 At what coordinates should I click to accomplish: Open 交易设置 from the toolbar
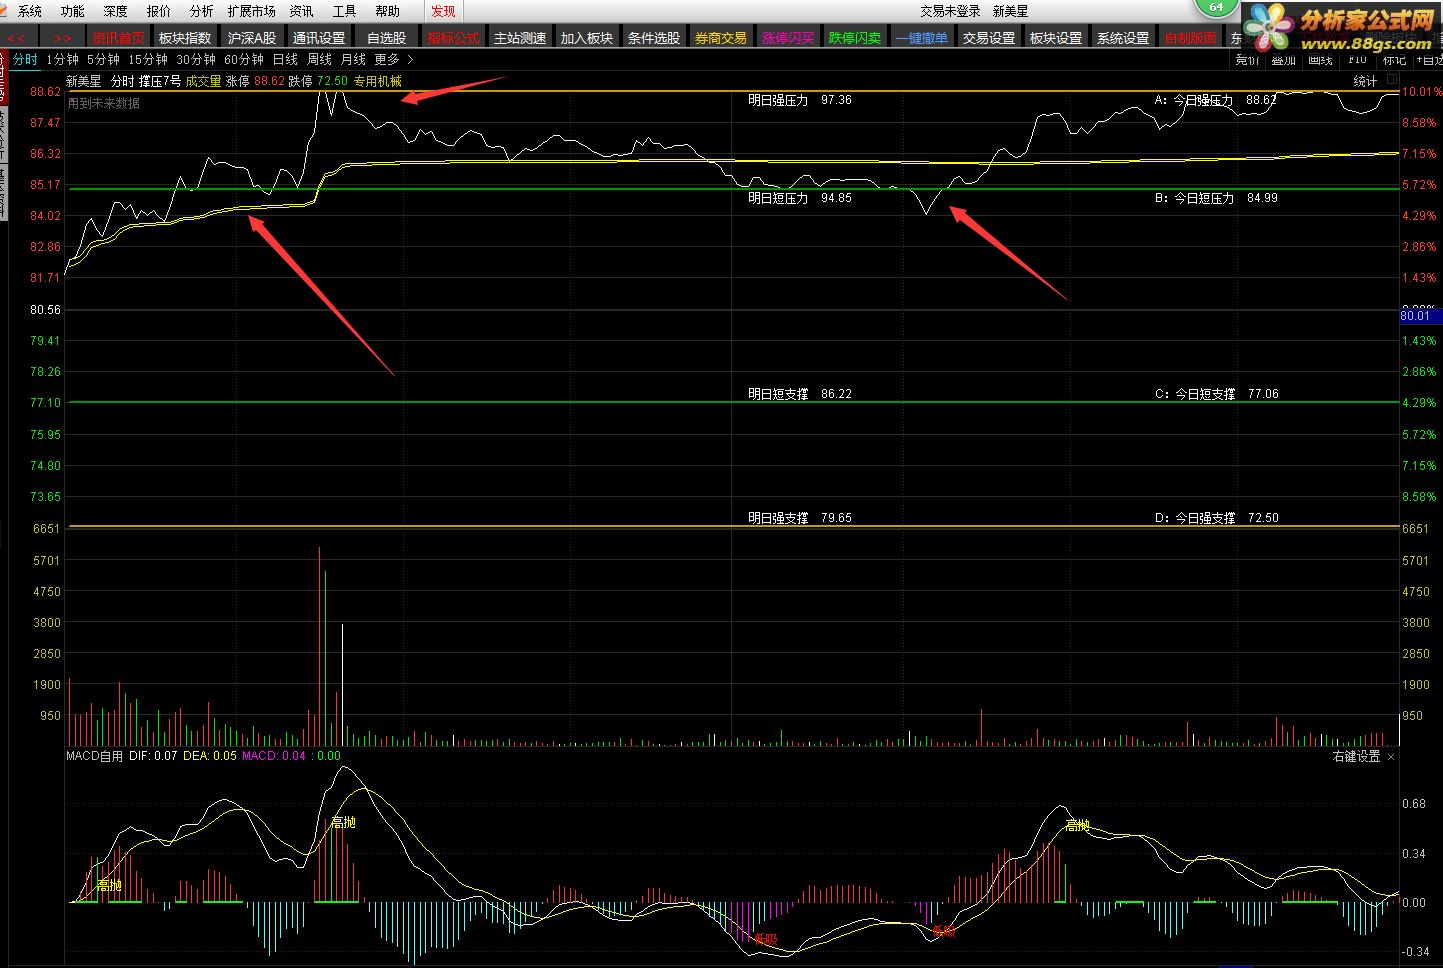tap(989, 38)
